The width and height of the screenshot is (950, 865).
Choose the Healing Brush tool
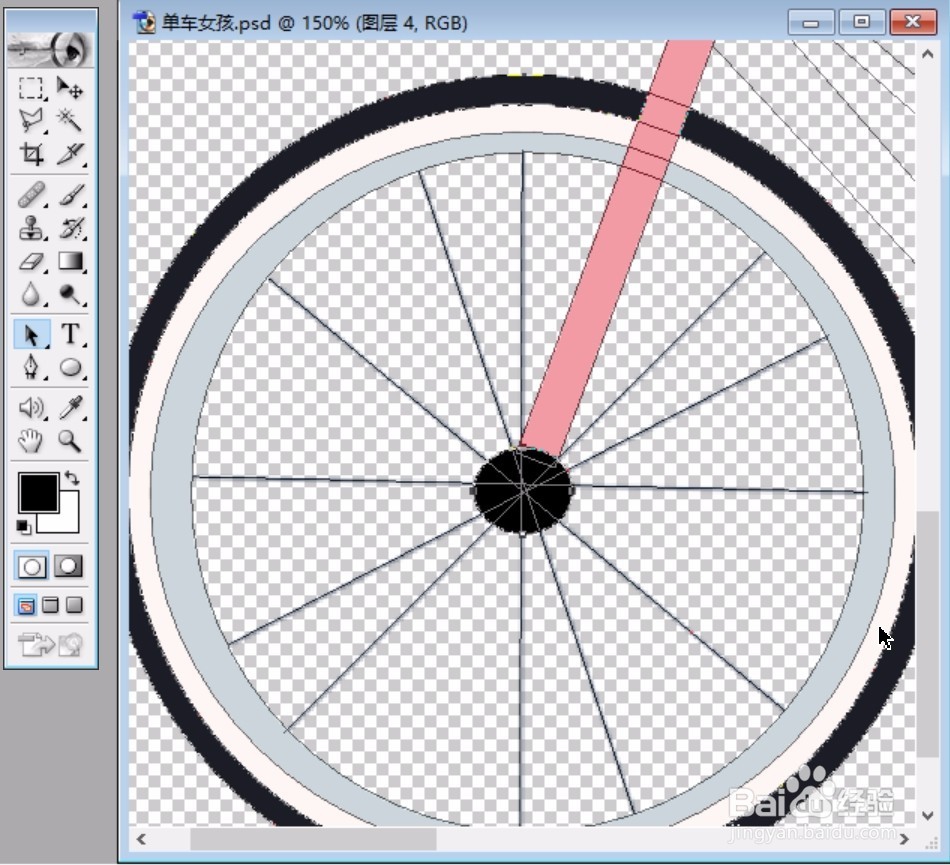31,195
